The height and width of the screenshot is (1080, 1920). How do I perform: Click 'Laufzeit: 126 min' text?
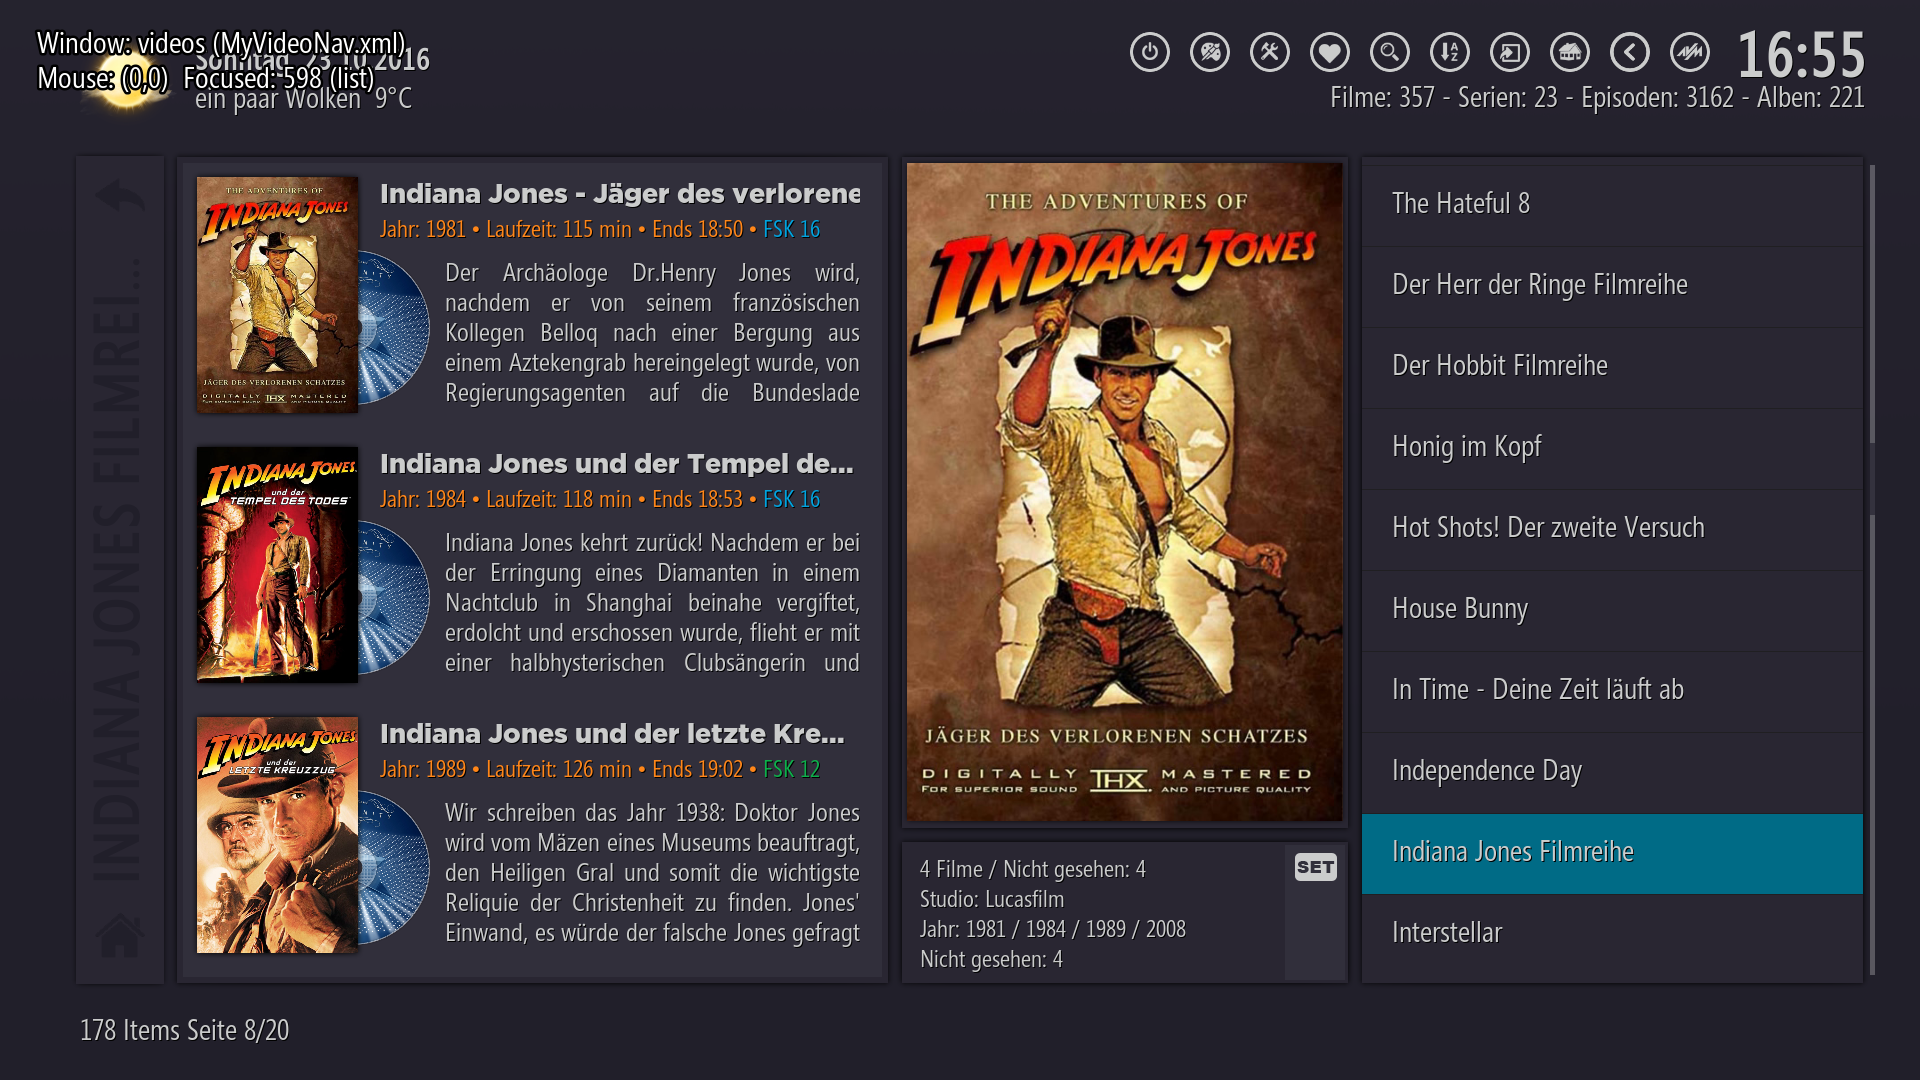pos(559,769)
